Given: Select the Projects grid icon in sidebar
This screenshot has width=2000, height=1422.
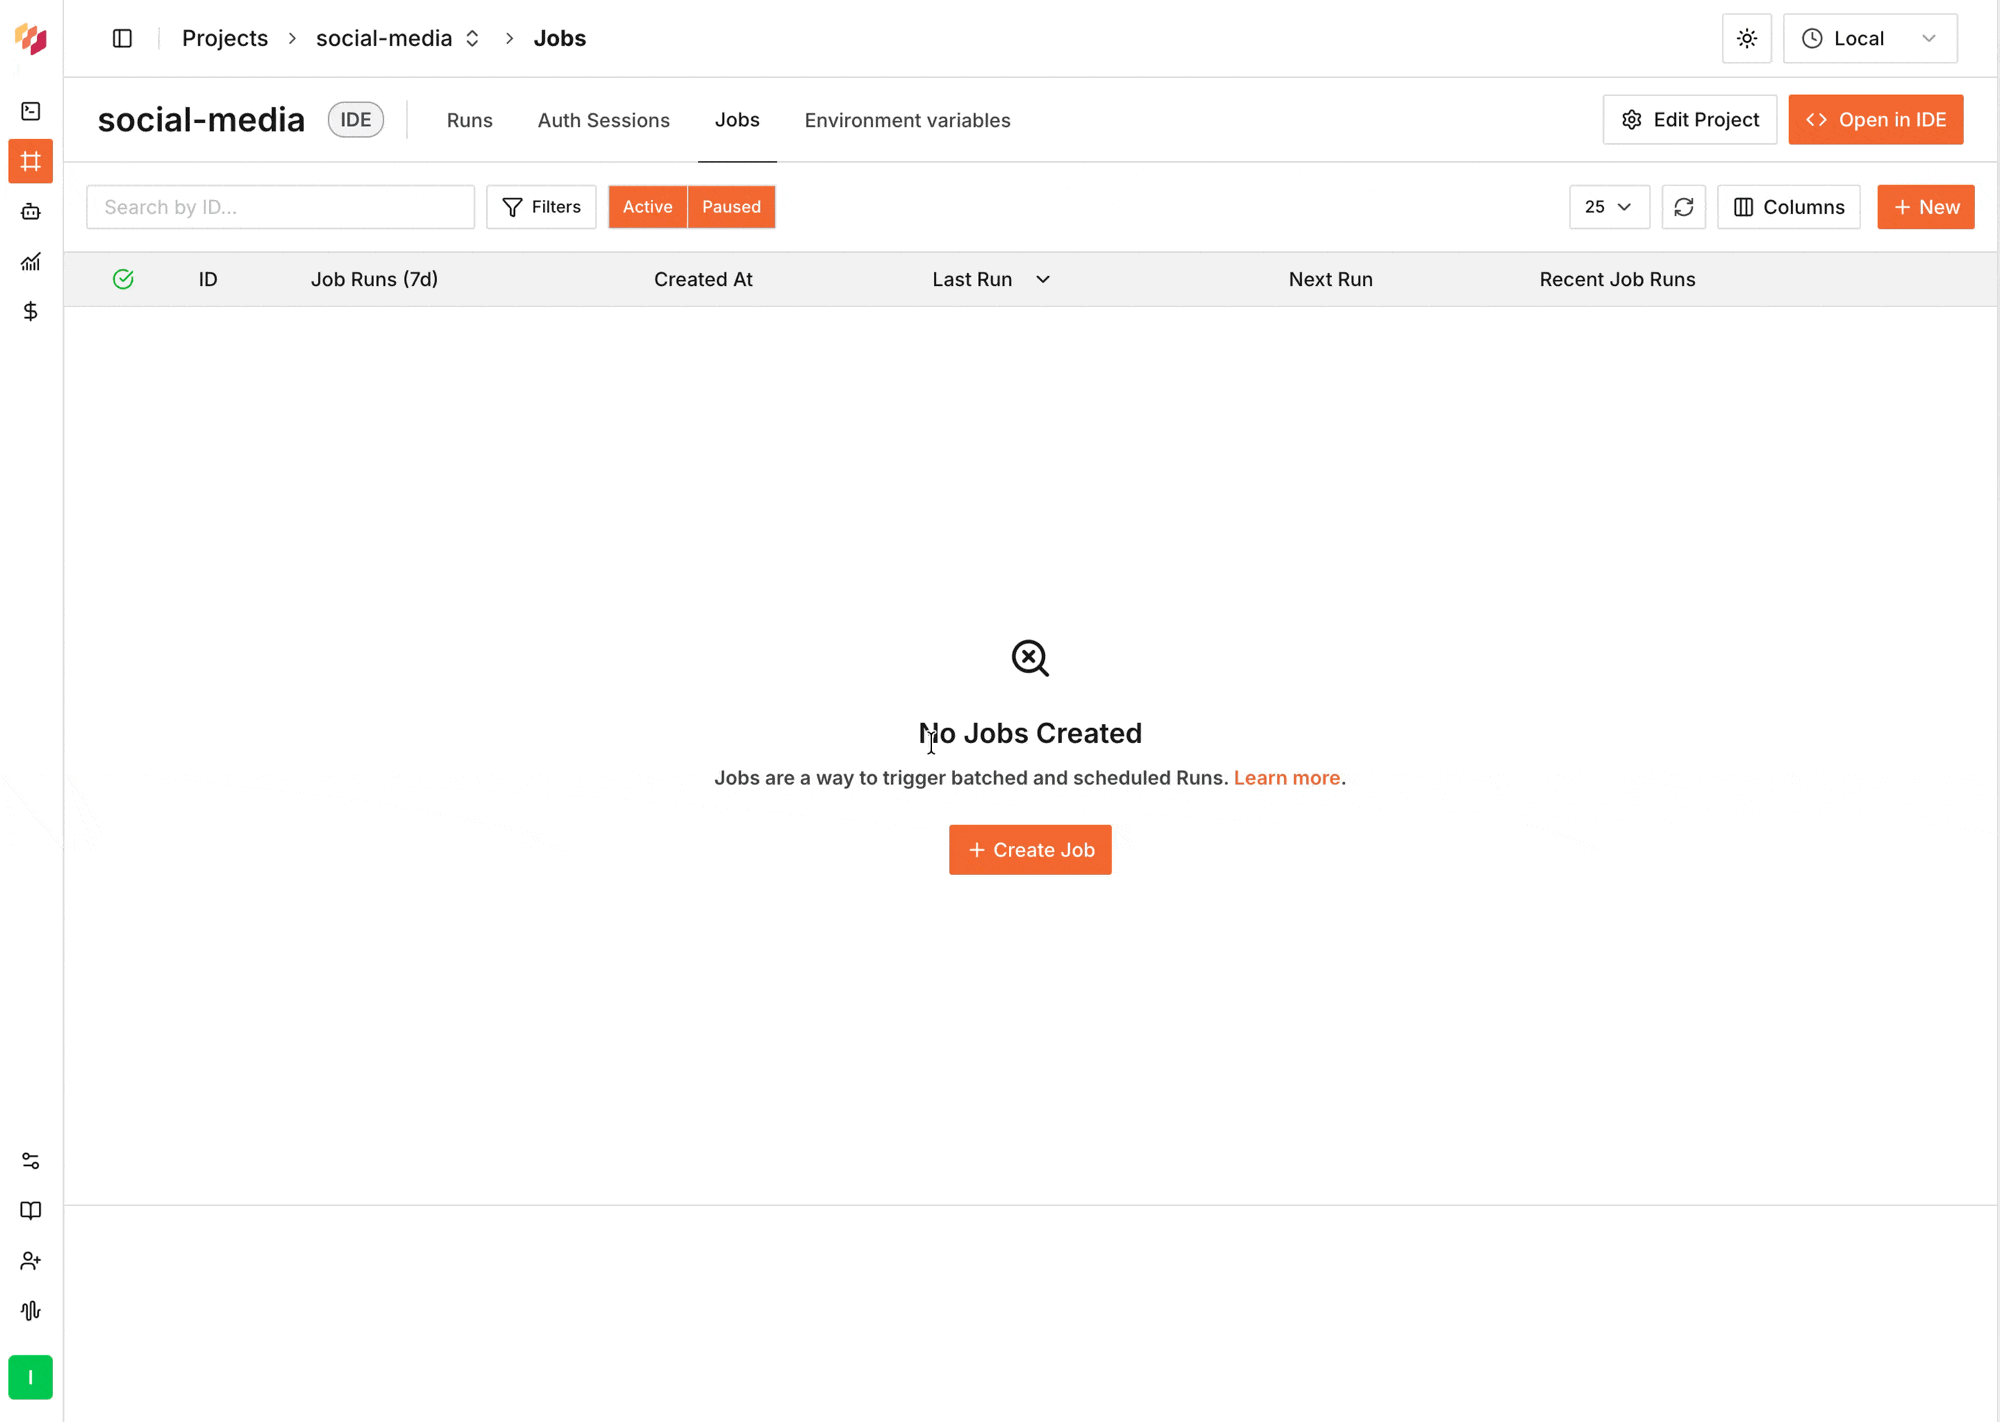Looking at the screenshot, I should click(x=30, y=161).
